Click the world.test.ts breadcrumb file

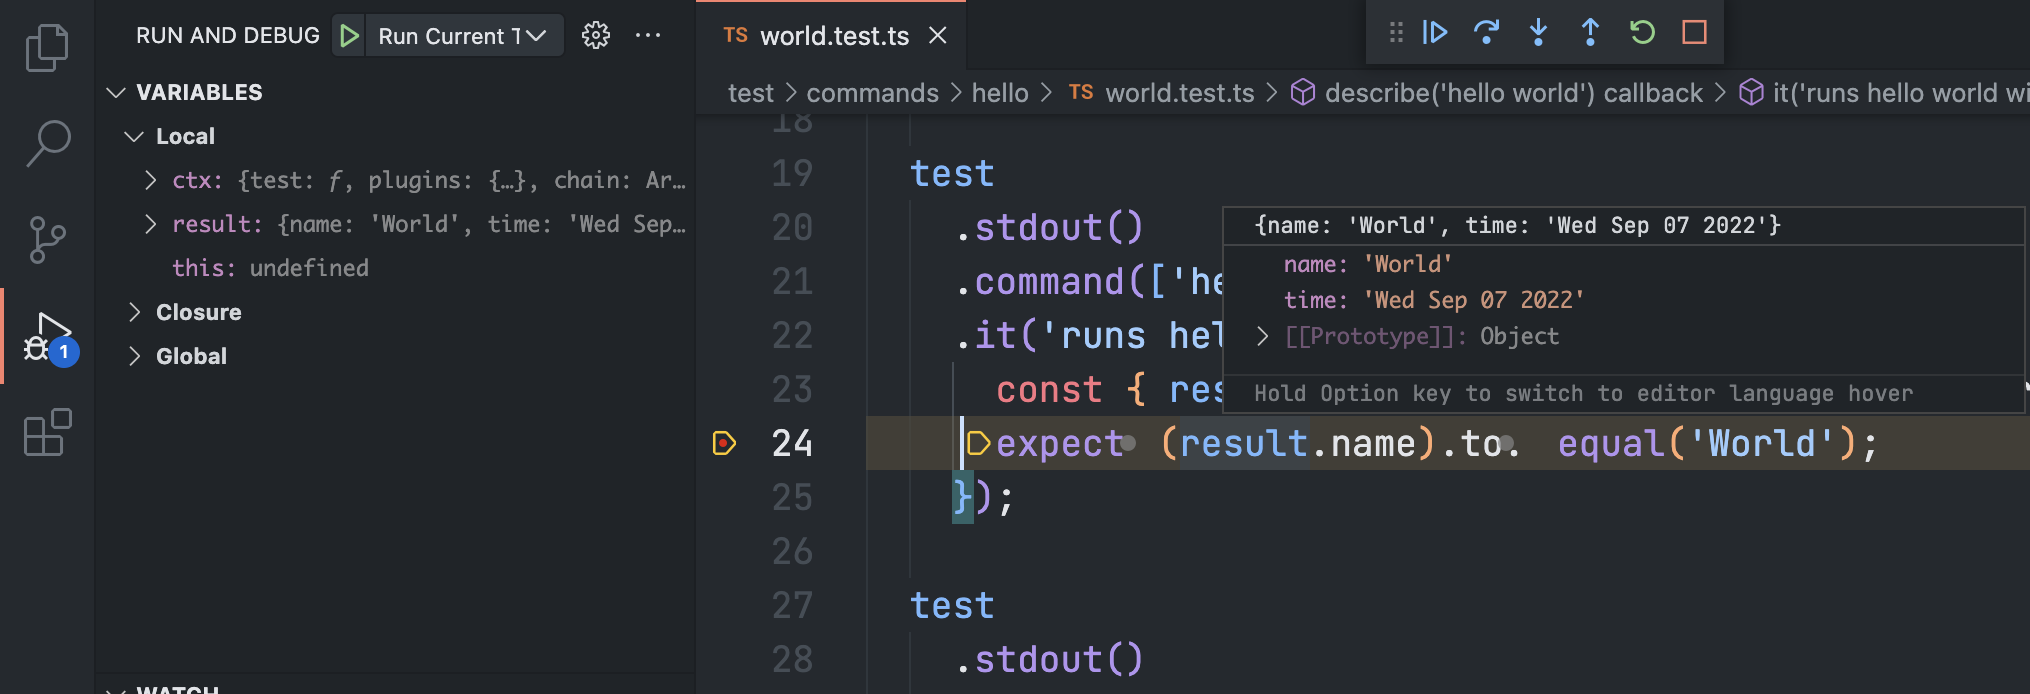click(1162, 93)
